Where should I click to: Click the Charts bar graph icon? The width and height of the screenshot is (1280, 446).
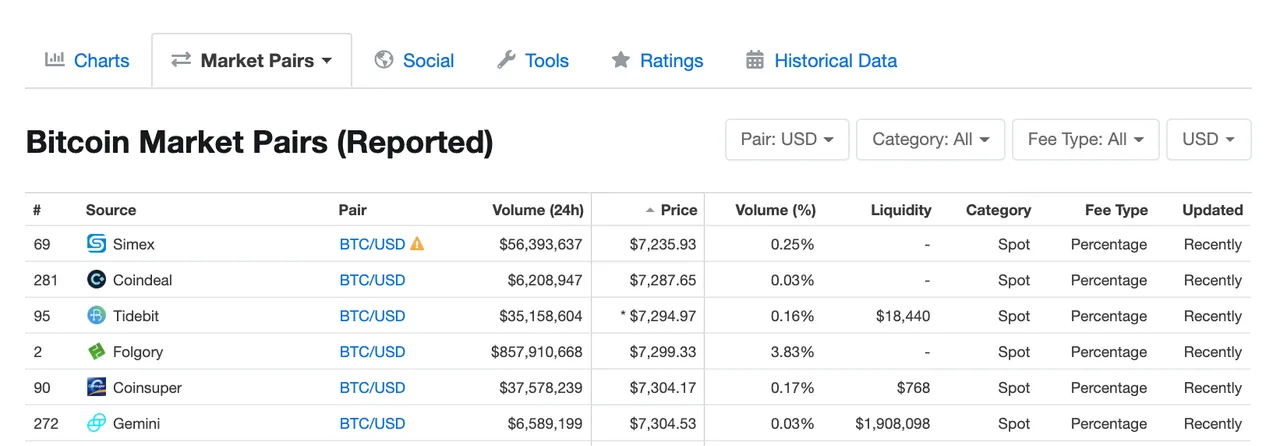click(55, 60)
